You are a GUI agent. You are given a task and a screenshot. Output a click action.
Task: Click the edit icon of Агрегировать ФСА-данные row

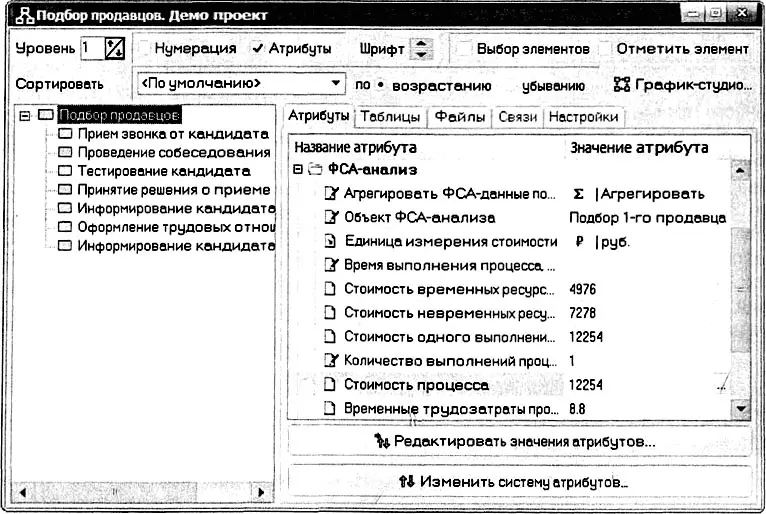[331, 193]
